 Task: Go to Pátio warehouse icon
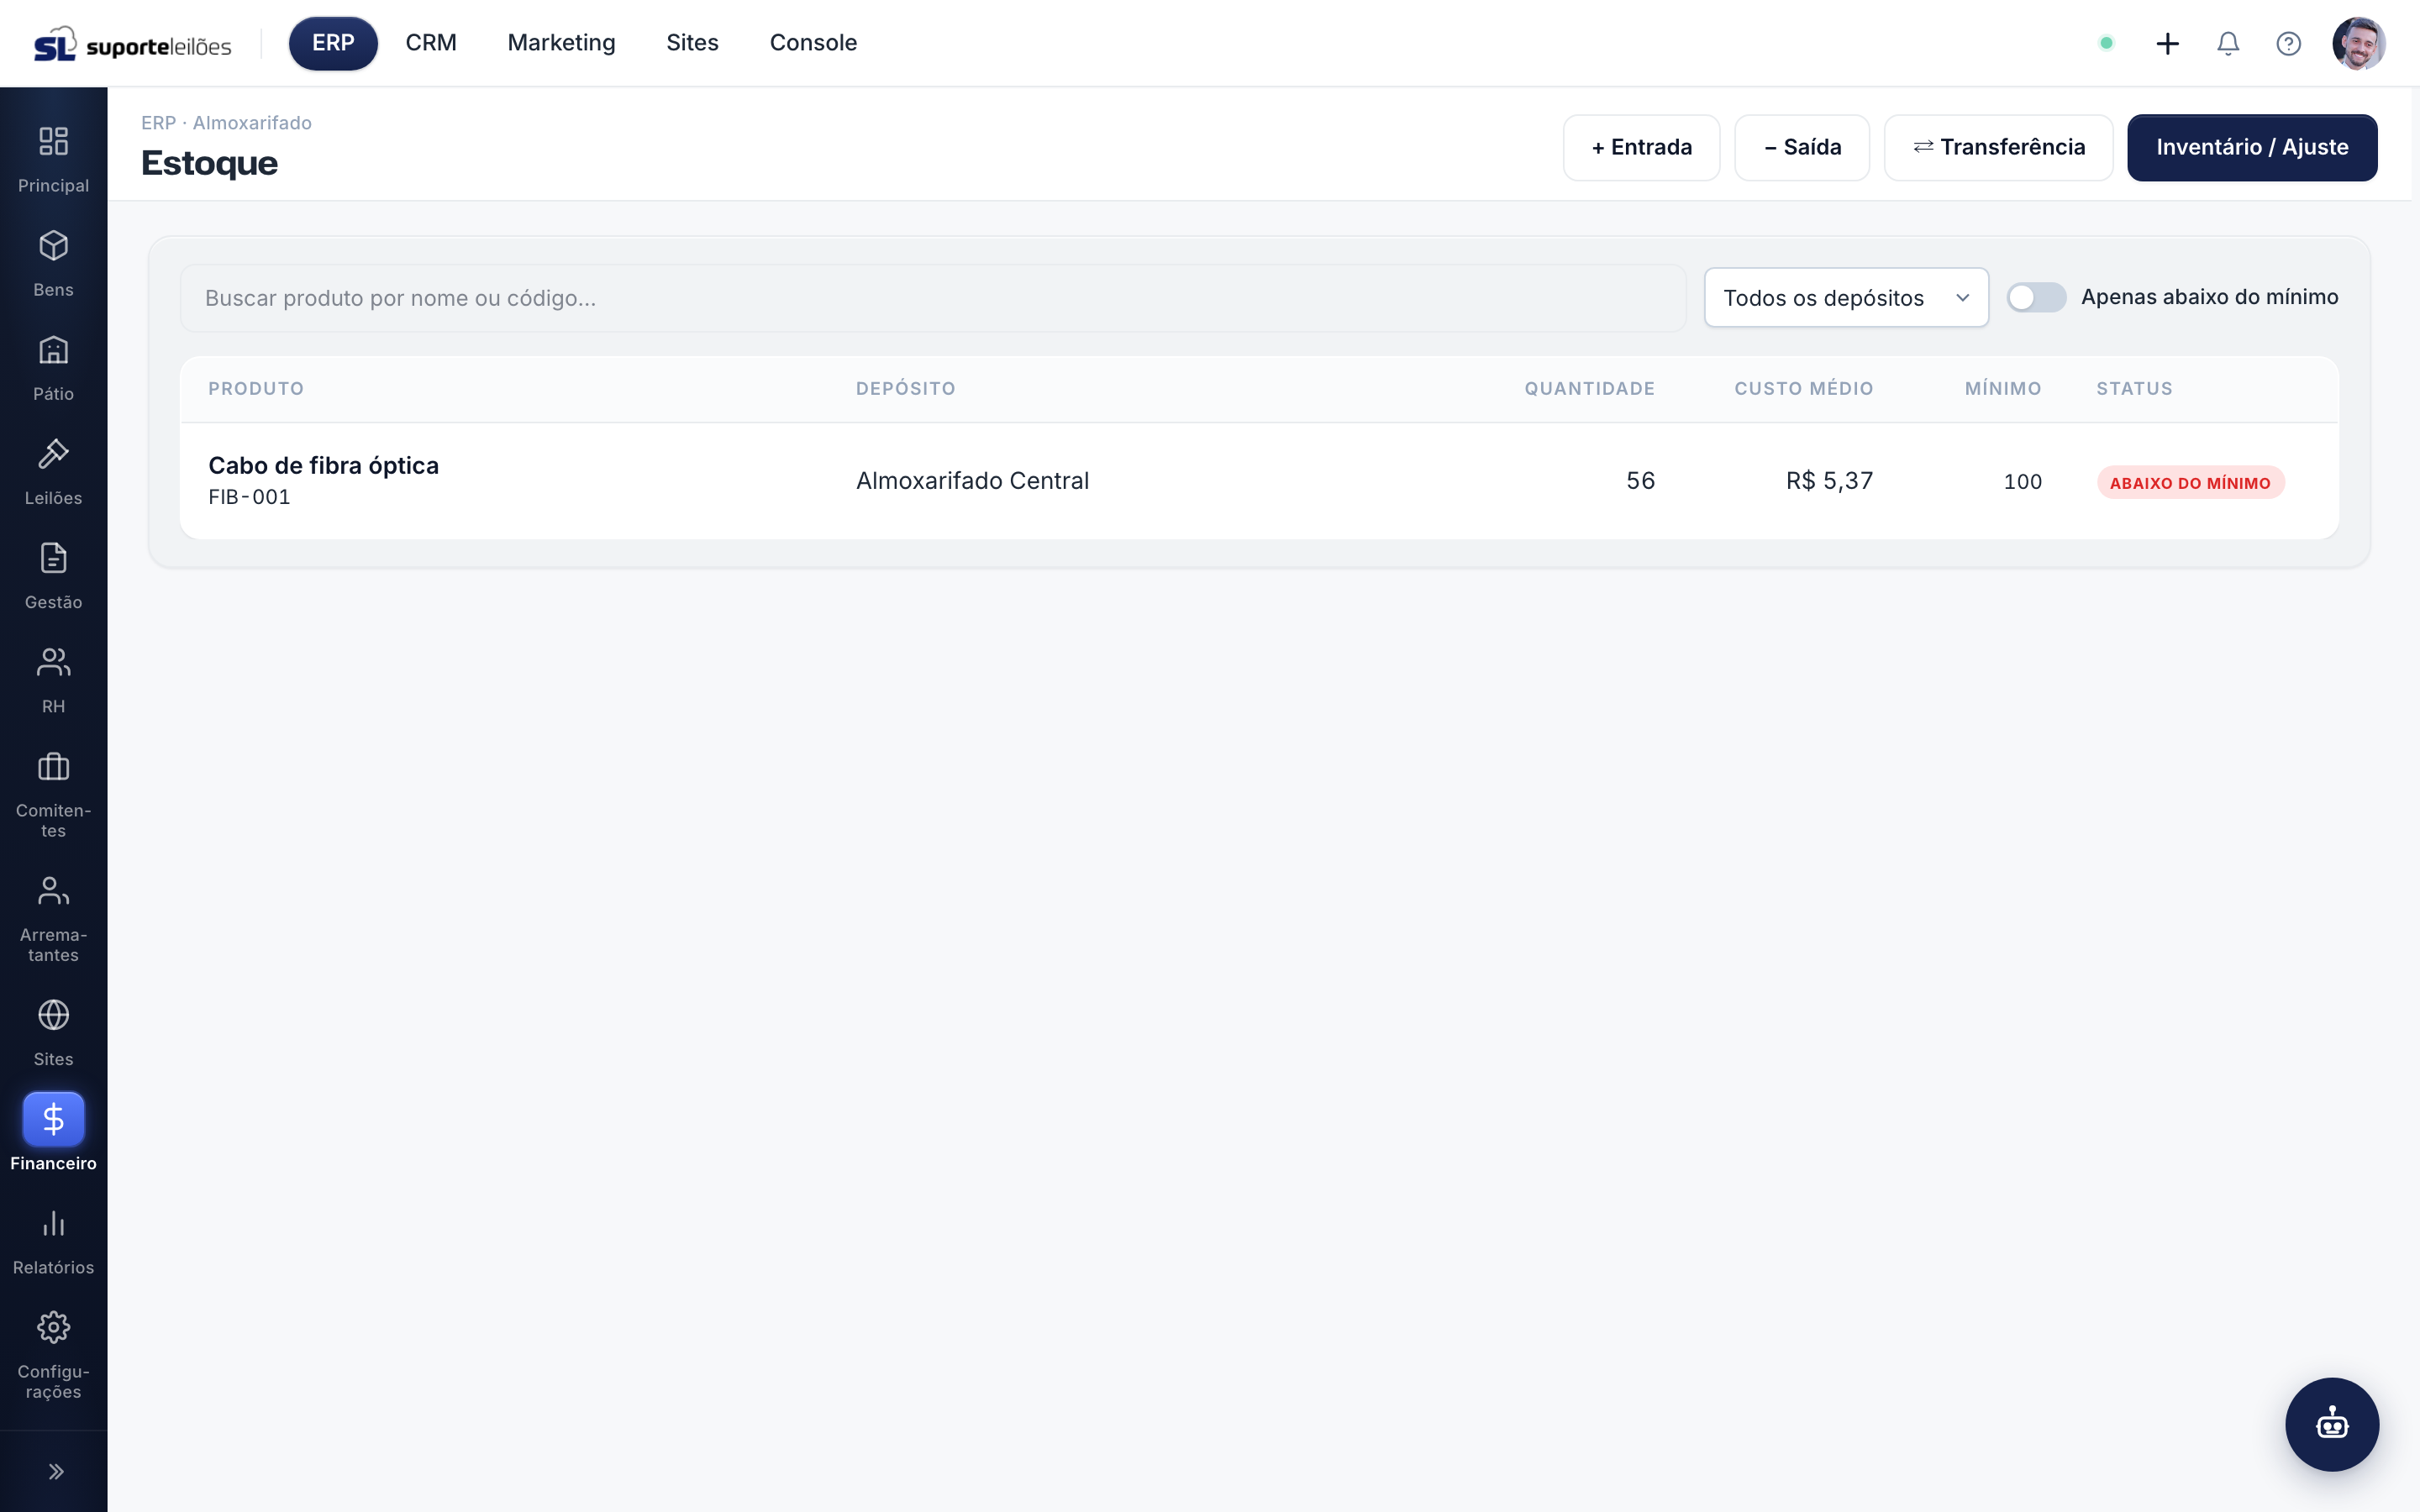[x=53, y=349]
